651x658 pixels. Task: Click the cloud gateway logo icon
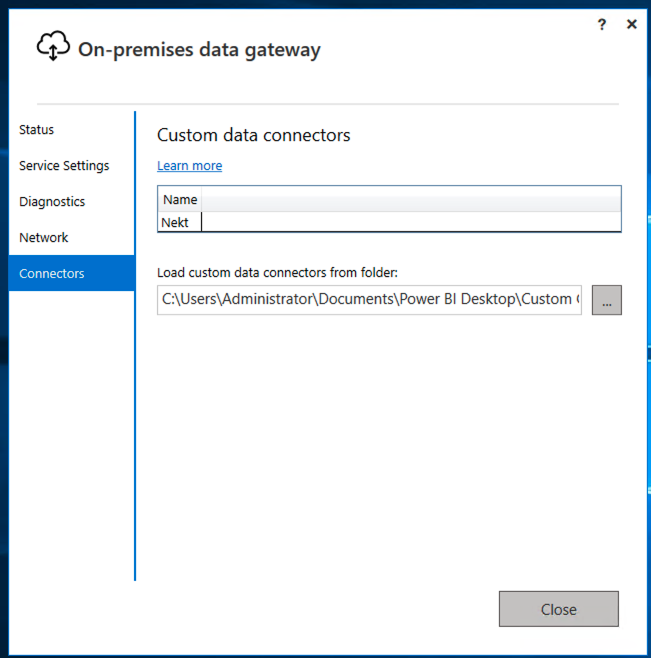pyautogui.click(x=53, y=46)
